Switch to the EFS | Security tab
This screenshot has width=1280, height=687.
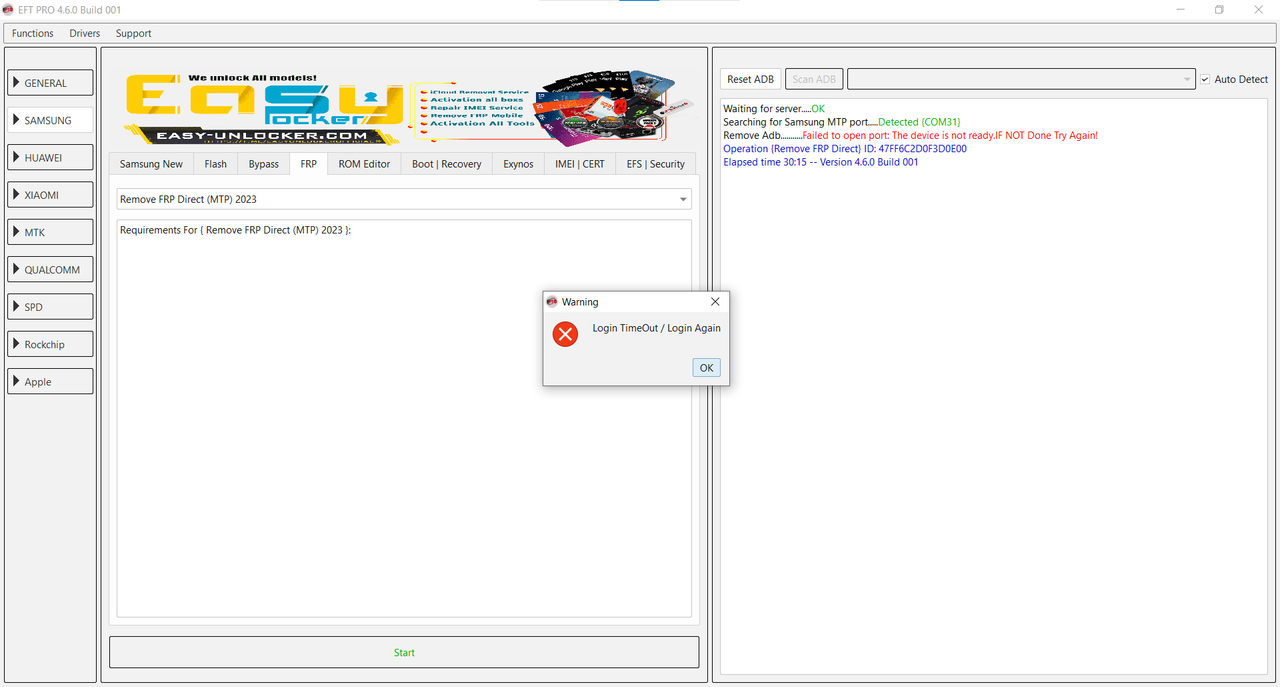[656, 164]
